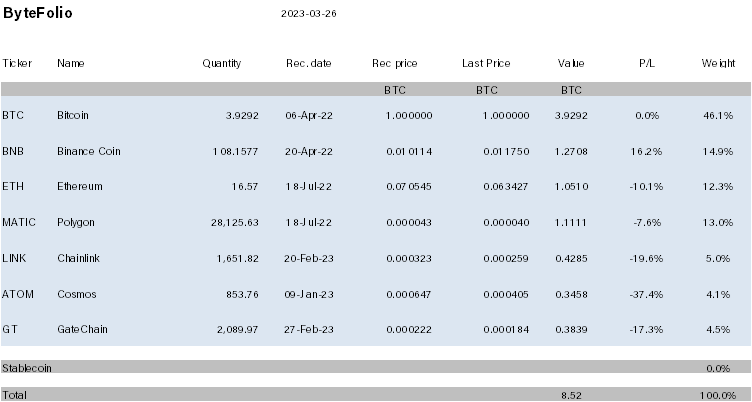
Task: Select the 2023-03-26 date text
Action: point(308,13)
